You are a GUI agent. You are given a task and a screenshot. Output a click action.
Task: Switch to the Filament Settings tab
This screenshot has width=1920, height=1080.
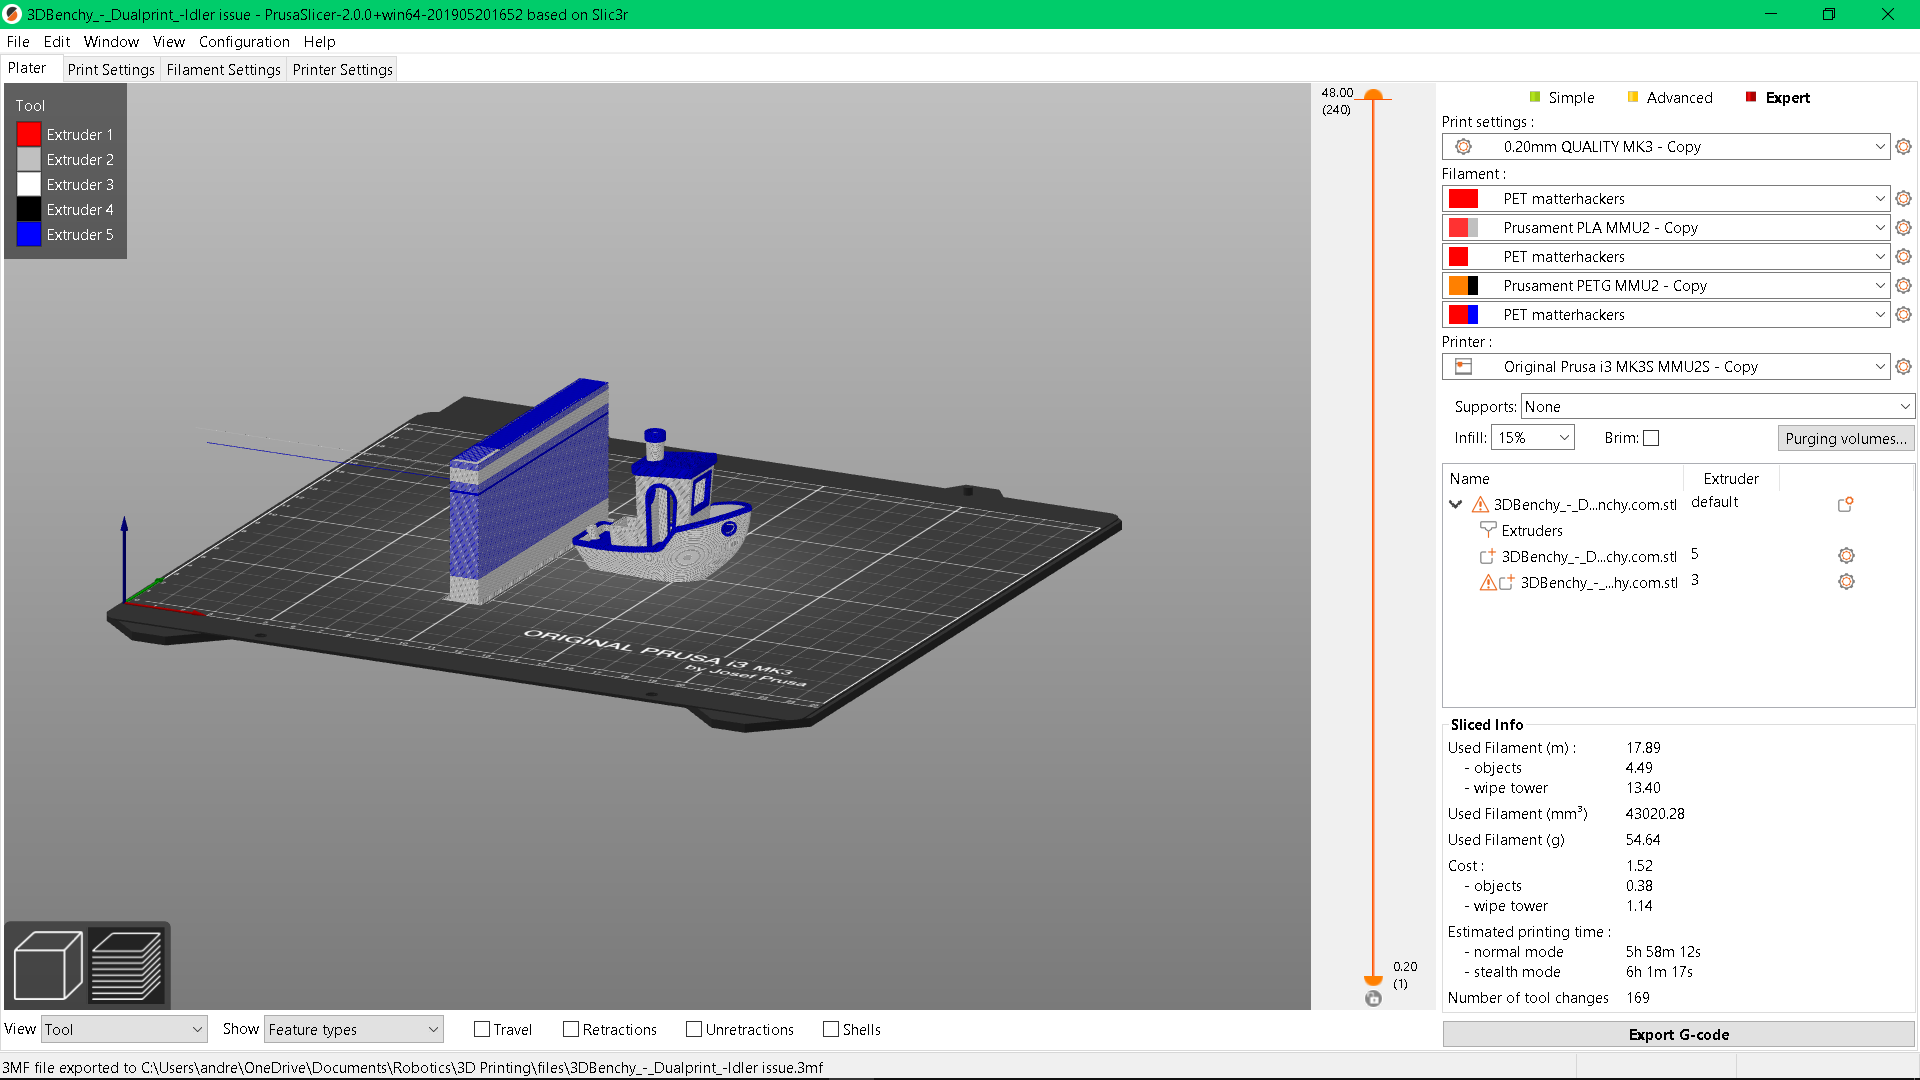[x=223, y=69]
